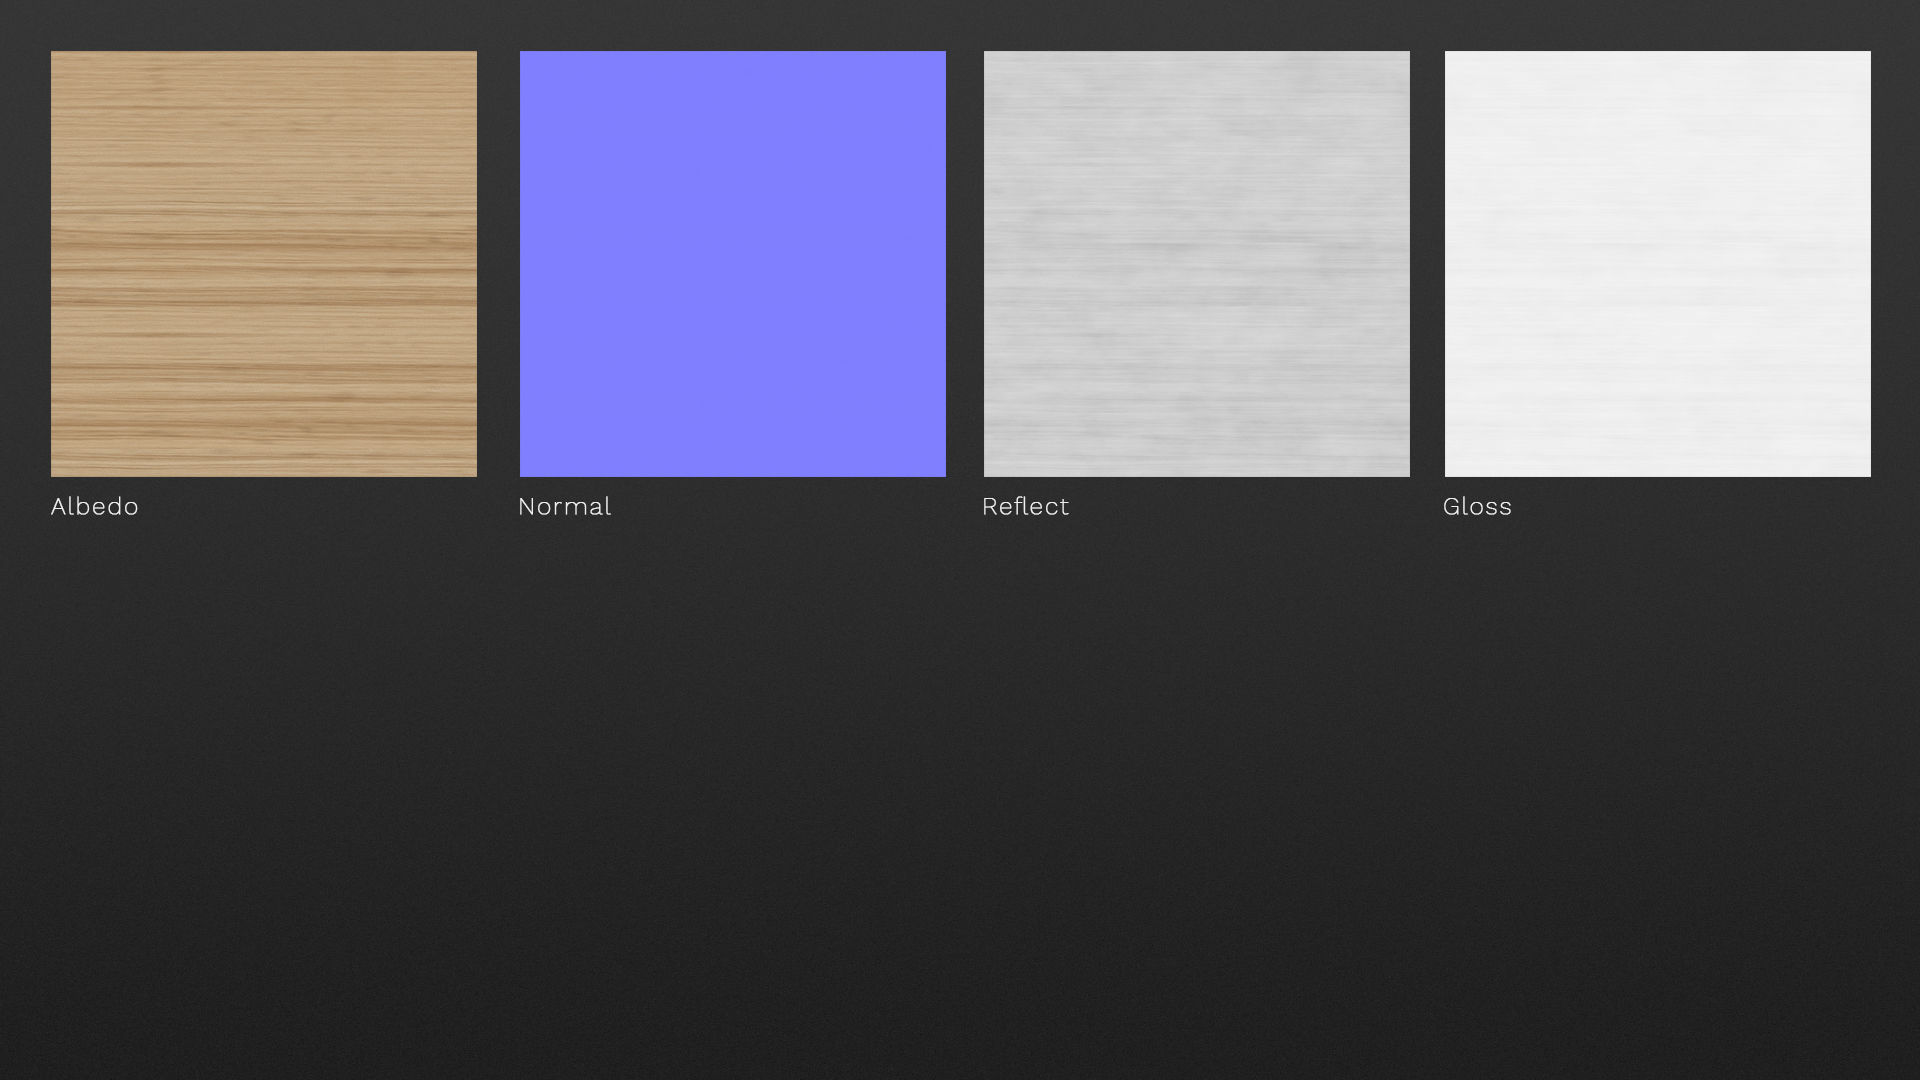
Task: Click the Reflect label text
Action: click(1026, 507)
